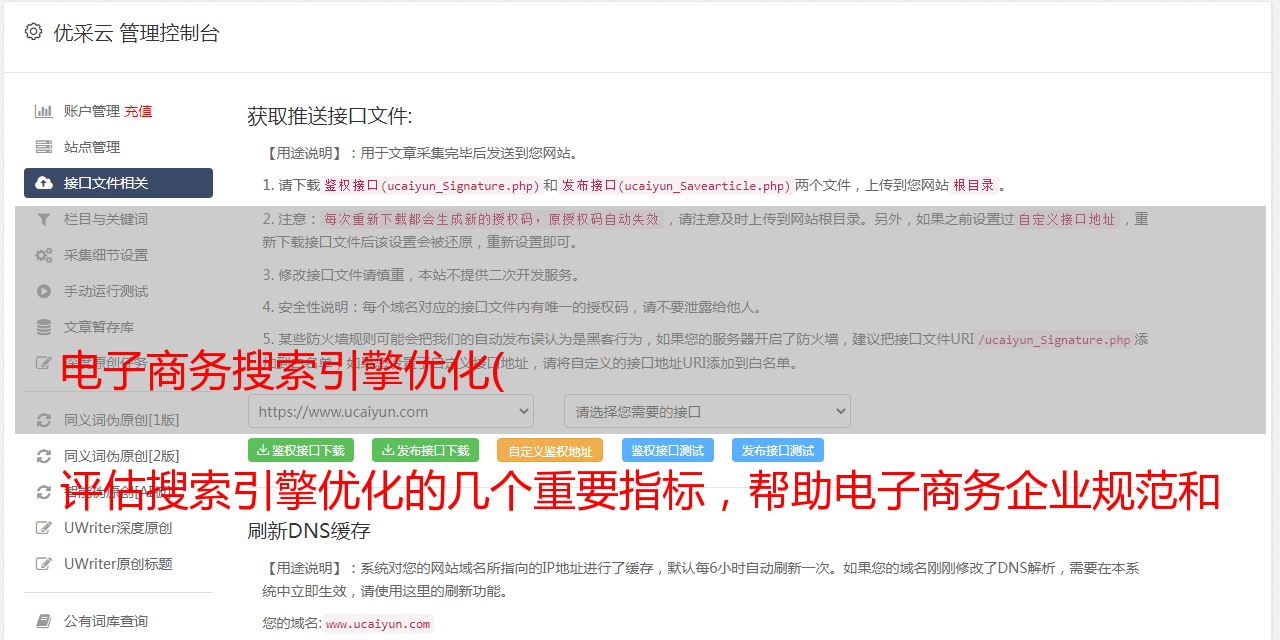Click the /ucaiyun_Signature.php URI text
1280x640 pixels.
[x=1054, y=339]
